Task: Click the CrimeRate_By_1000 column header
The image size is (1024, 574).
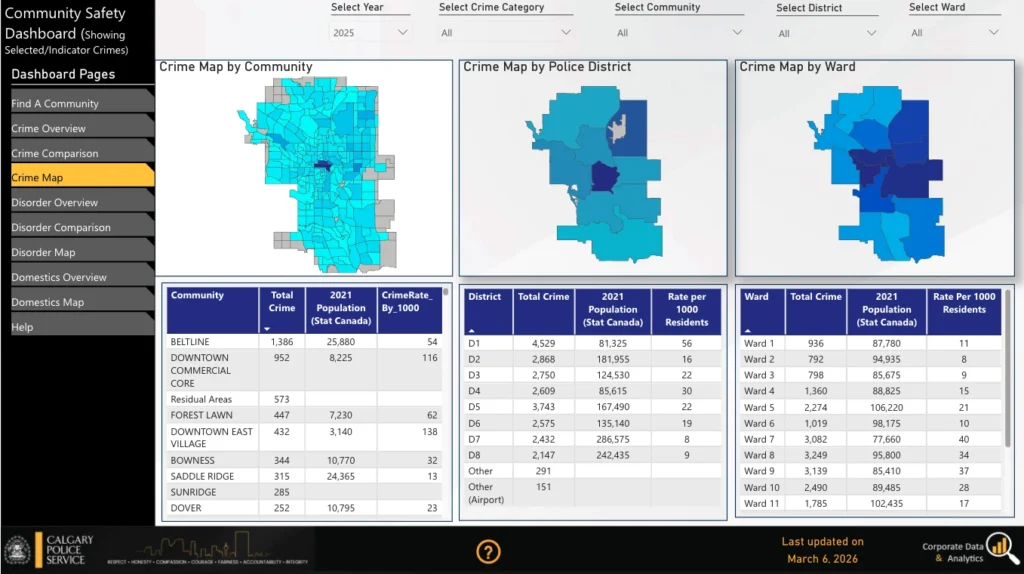Action: (408, 302)
